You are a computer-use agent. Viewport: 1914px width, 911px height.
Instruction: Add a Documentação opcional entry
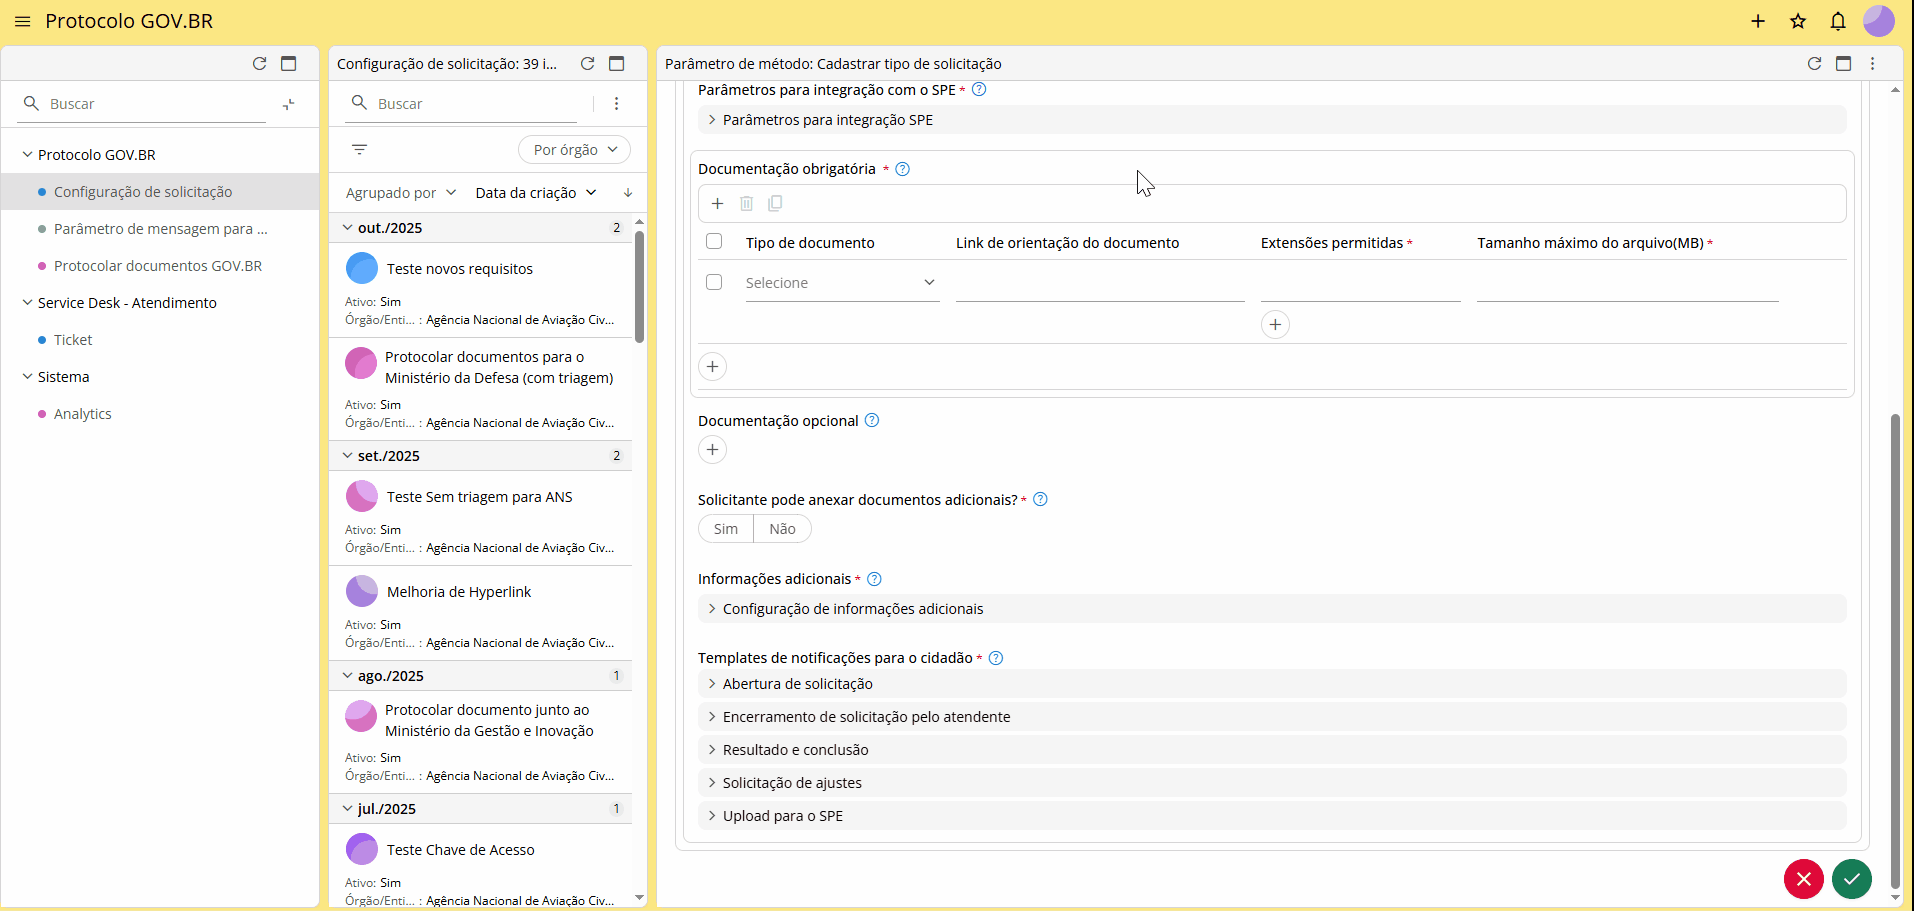pos(712,449)
